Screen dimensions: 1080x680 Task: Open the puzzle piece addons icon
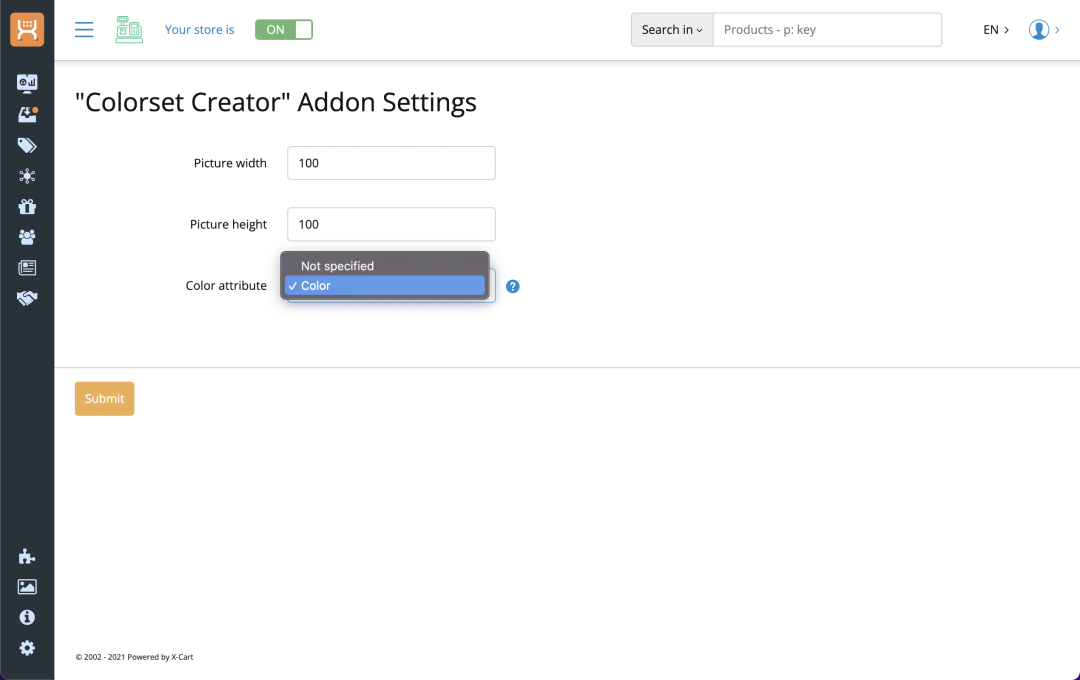pos(27,557)
